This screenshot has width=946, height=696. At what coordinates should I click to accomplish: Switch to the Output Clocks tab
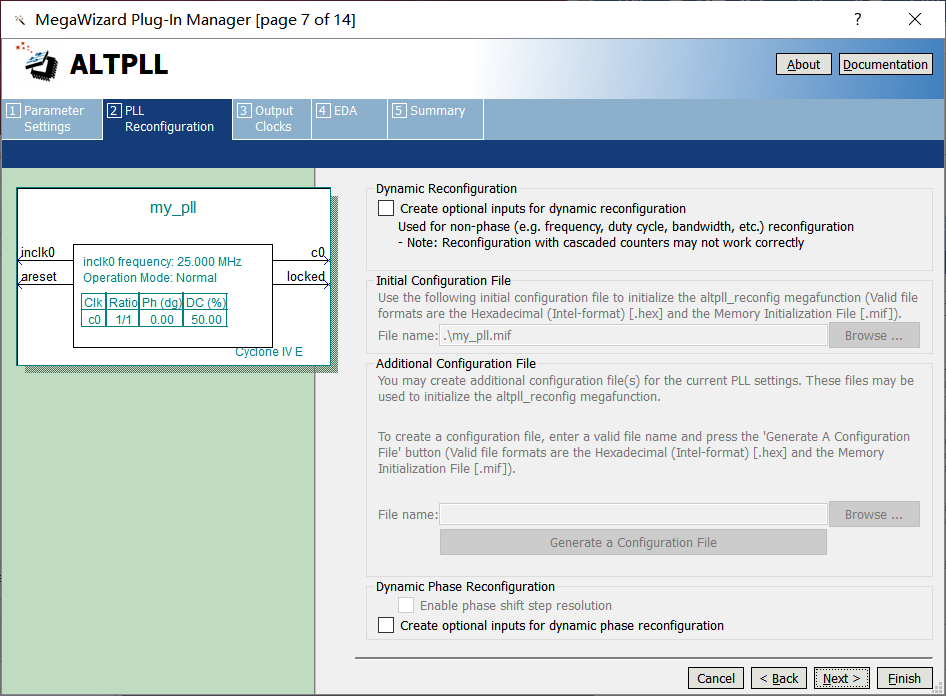tap(271, 119)
